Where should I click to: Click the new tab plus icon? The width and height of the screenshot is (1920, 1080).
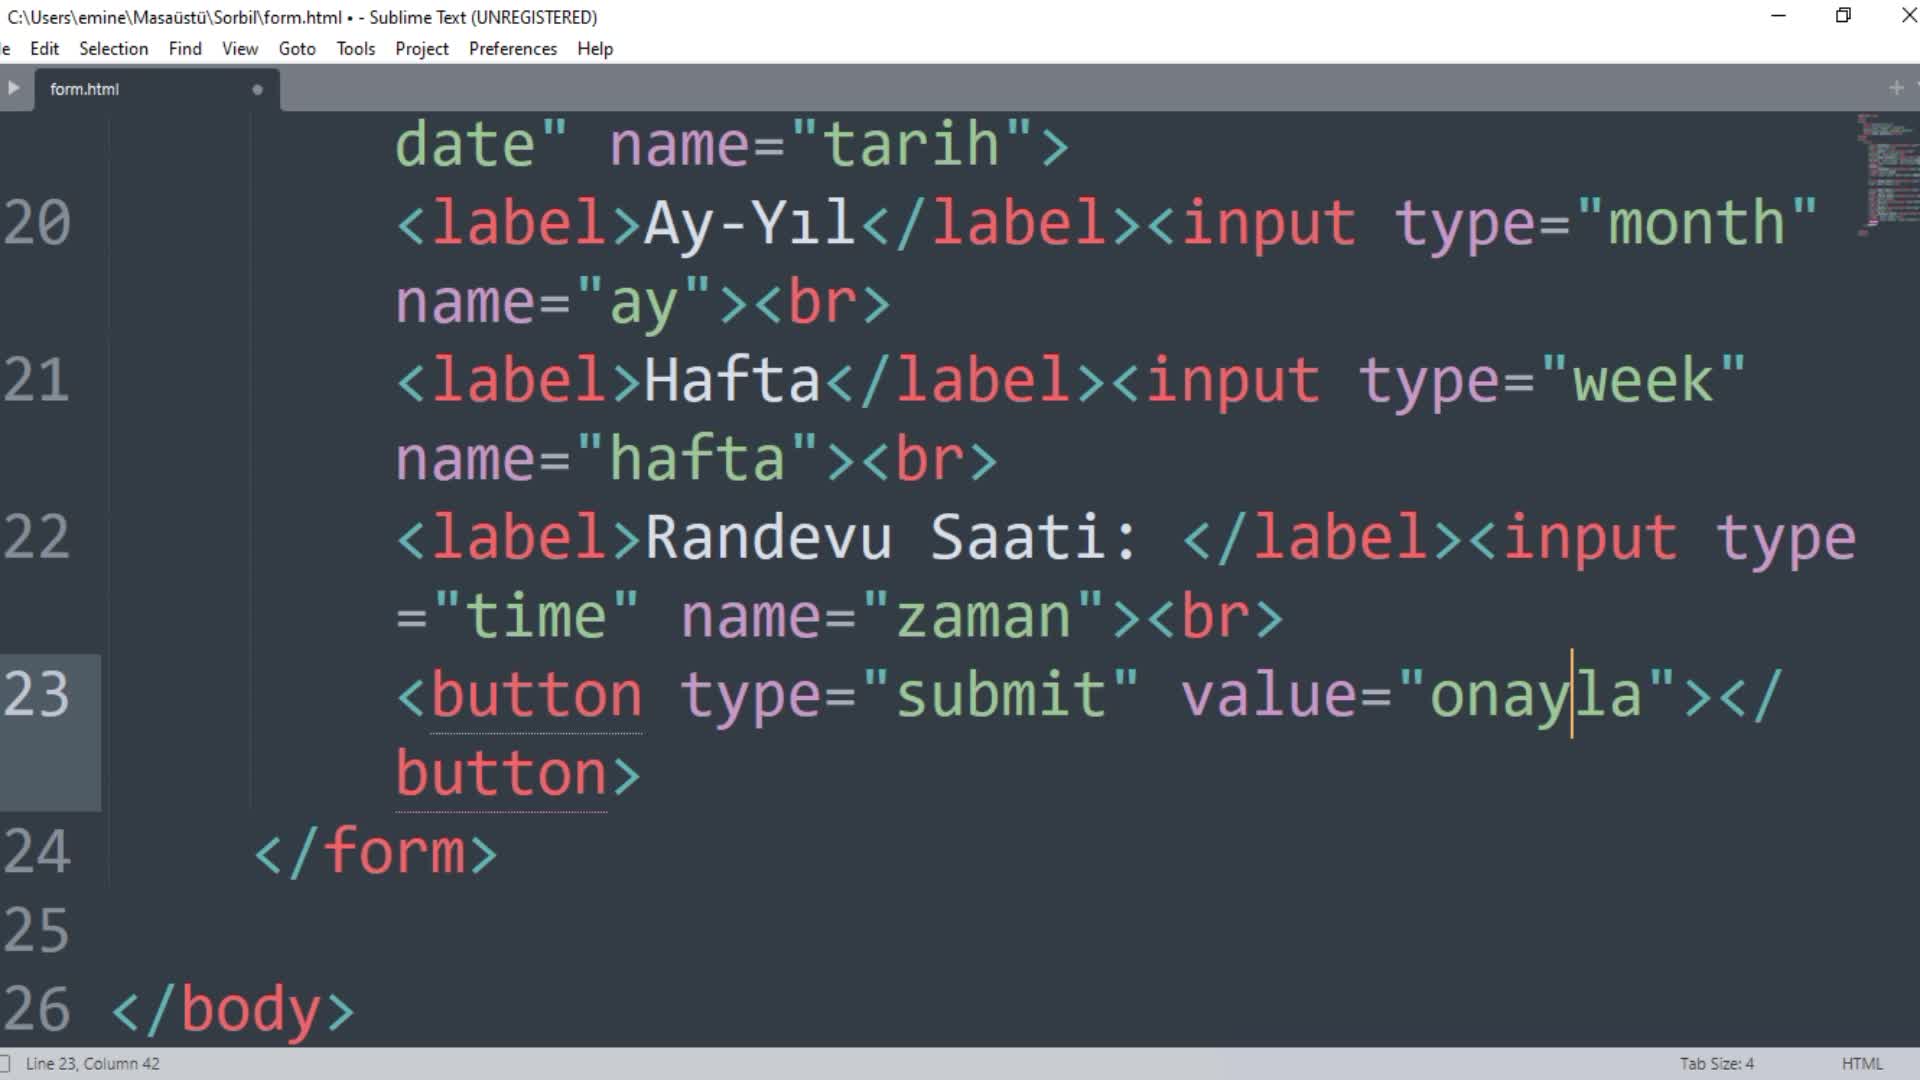(x=1896, y=88)
